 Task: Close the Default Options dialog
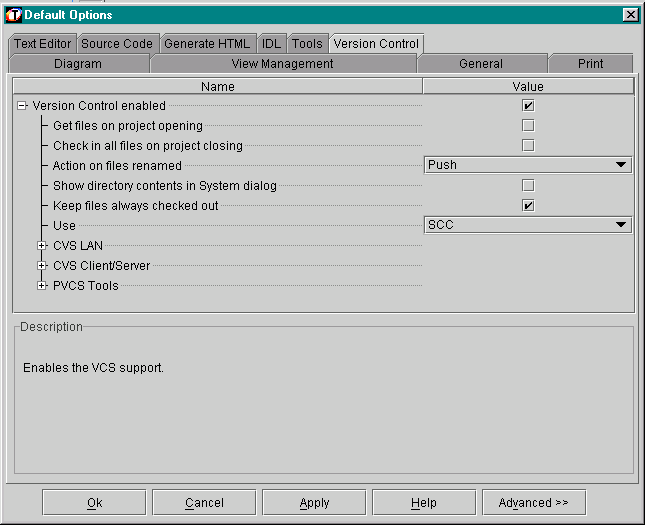tap(630, 15)
